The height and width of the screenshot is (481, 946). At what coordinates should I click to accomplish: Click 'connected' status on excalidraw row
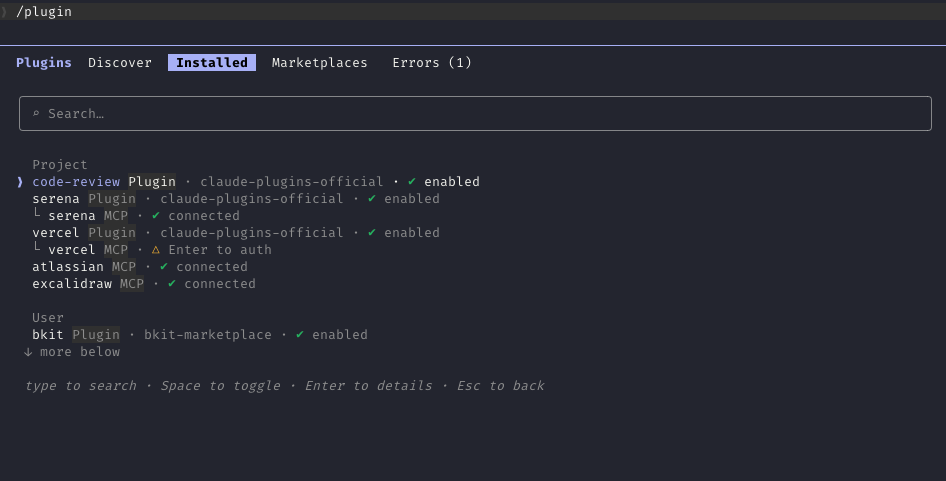tap(220, 284)
